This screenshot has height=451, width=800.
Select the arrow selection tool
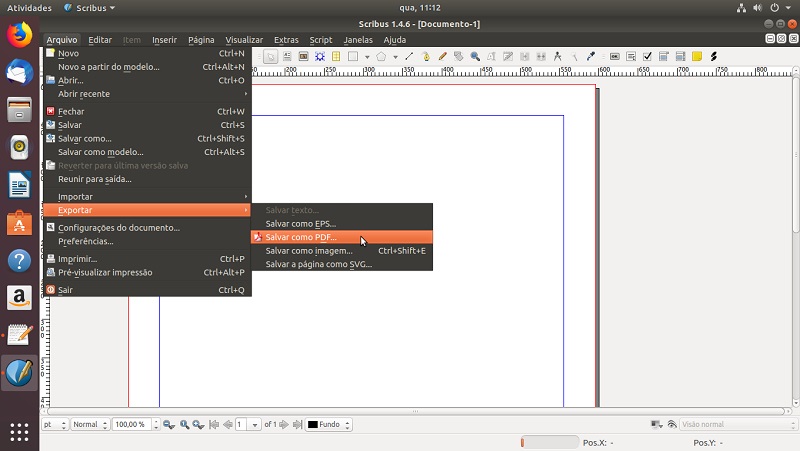pos(270,57)
